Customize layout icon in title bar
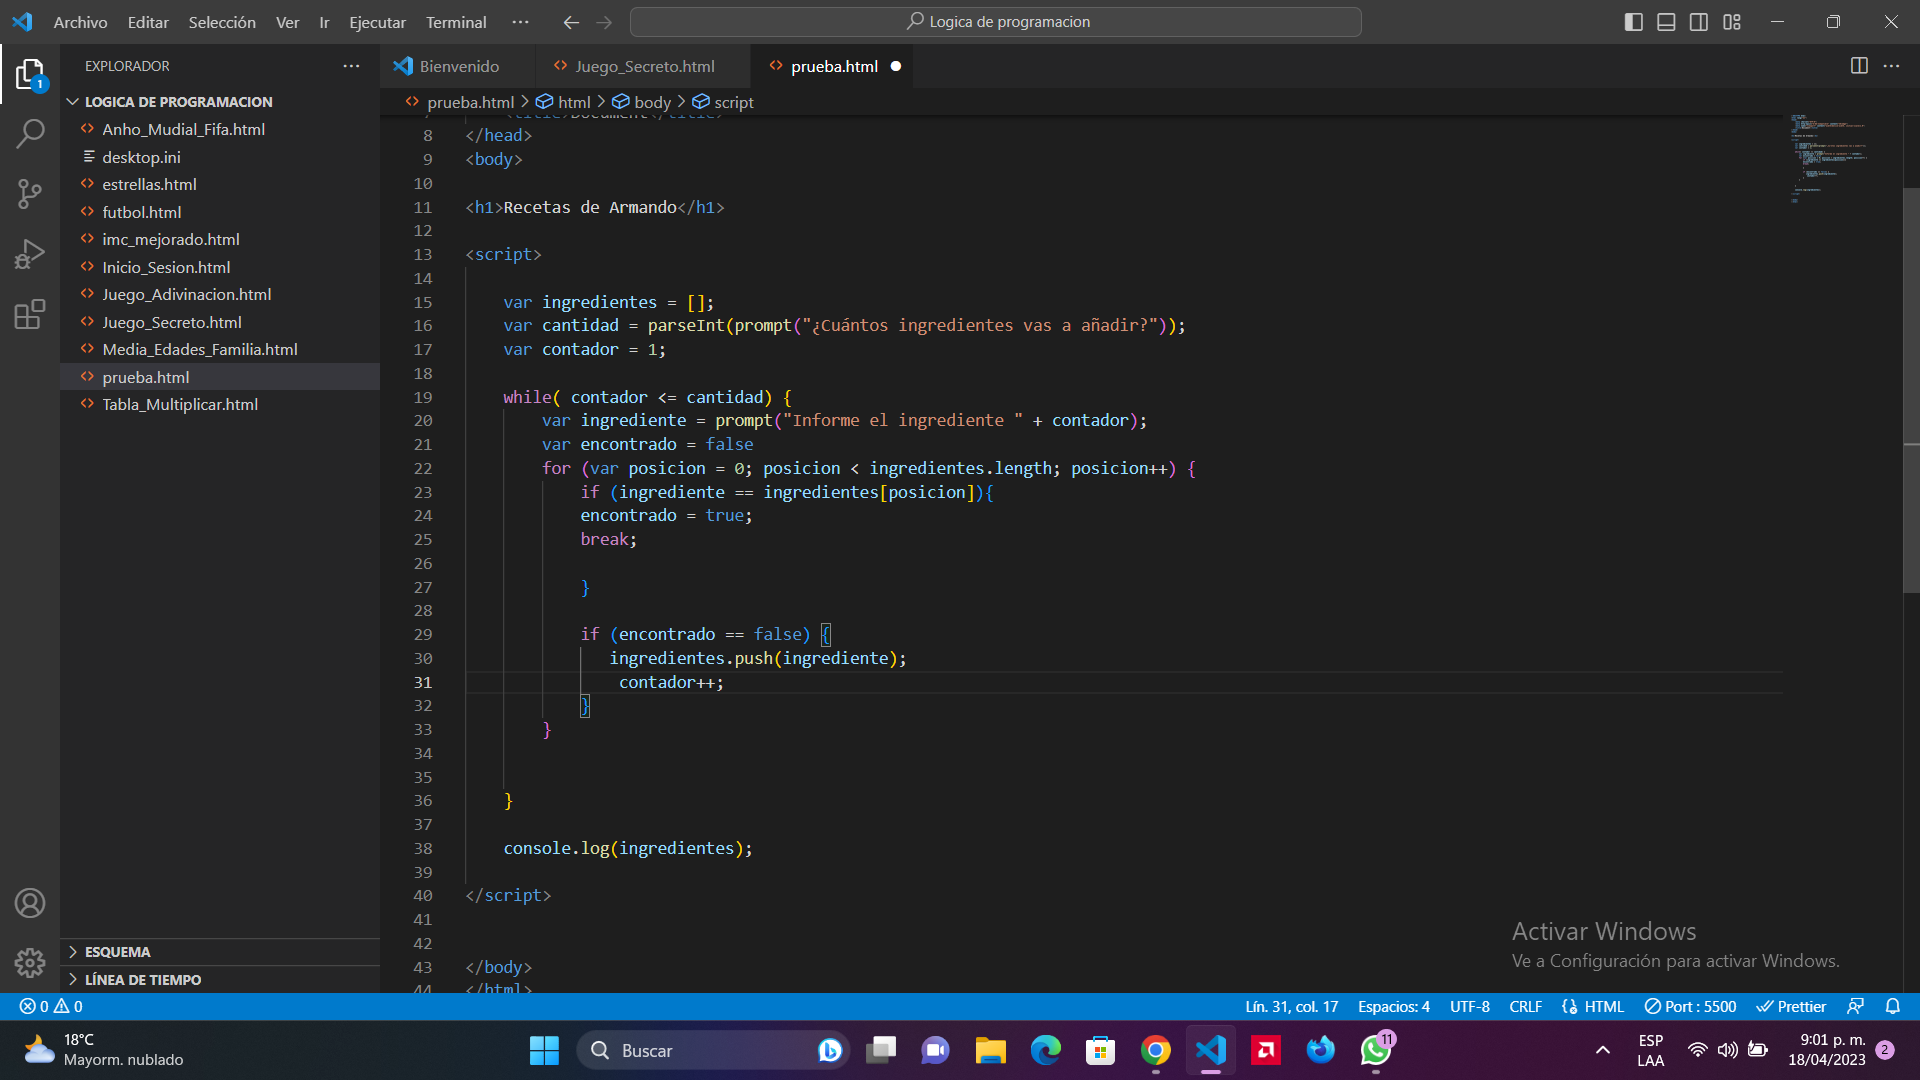Image resolution: width=1920 pixels, height=1080 pixels. pyautogui.click(x=1732, y=22)
